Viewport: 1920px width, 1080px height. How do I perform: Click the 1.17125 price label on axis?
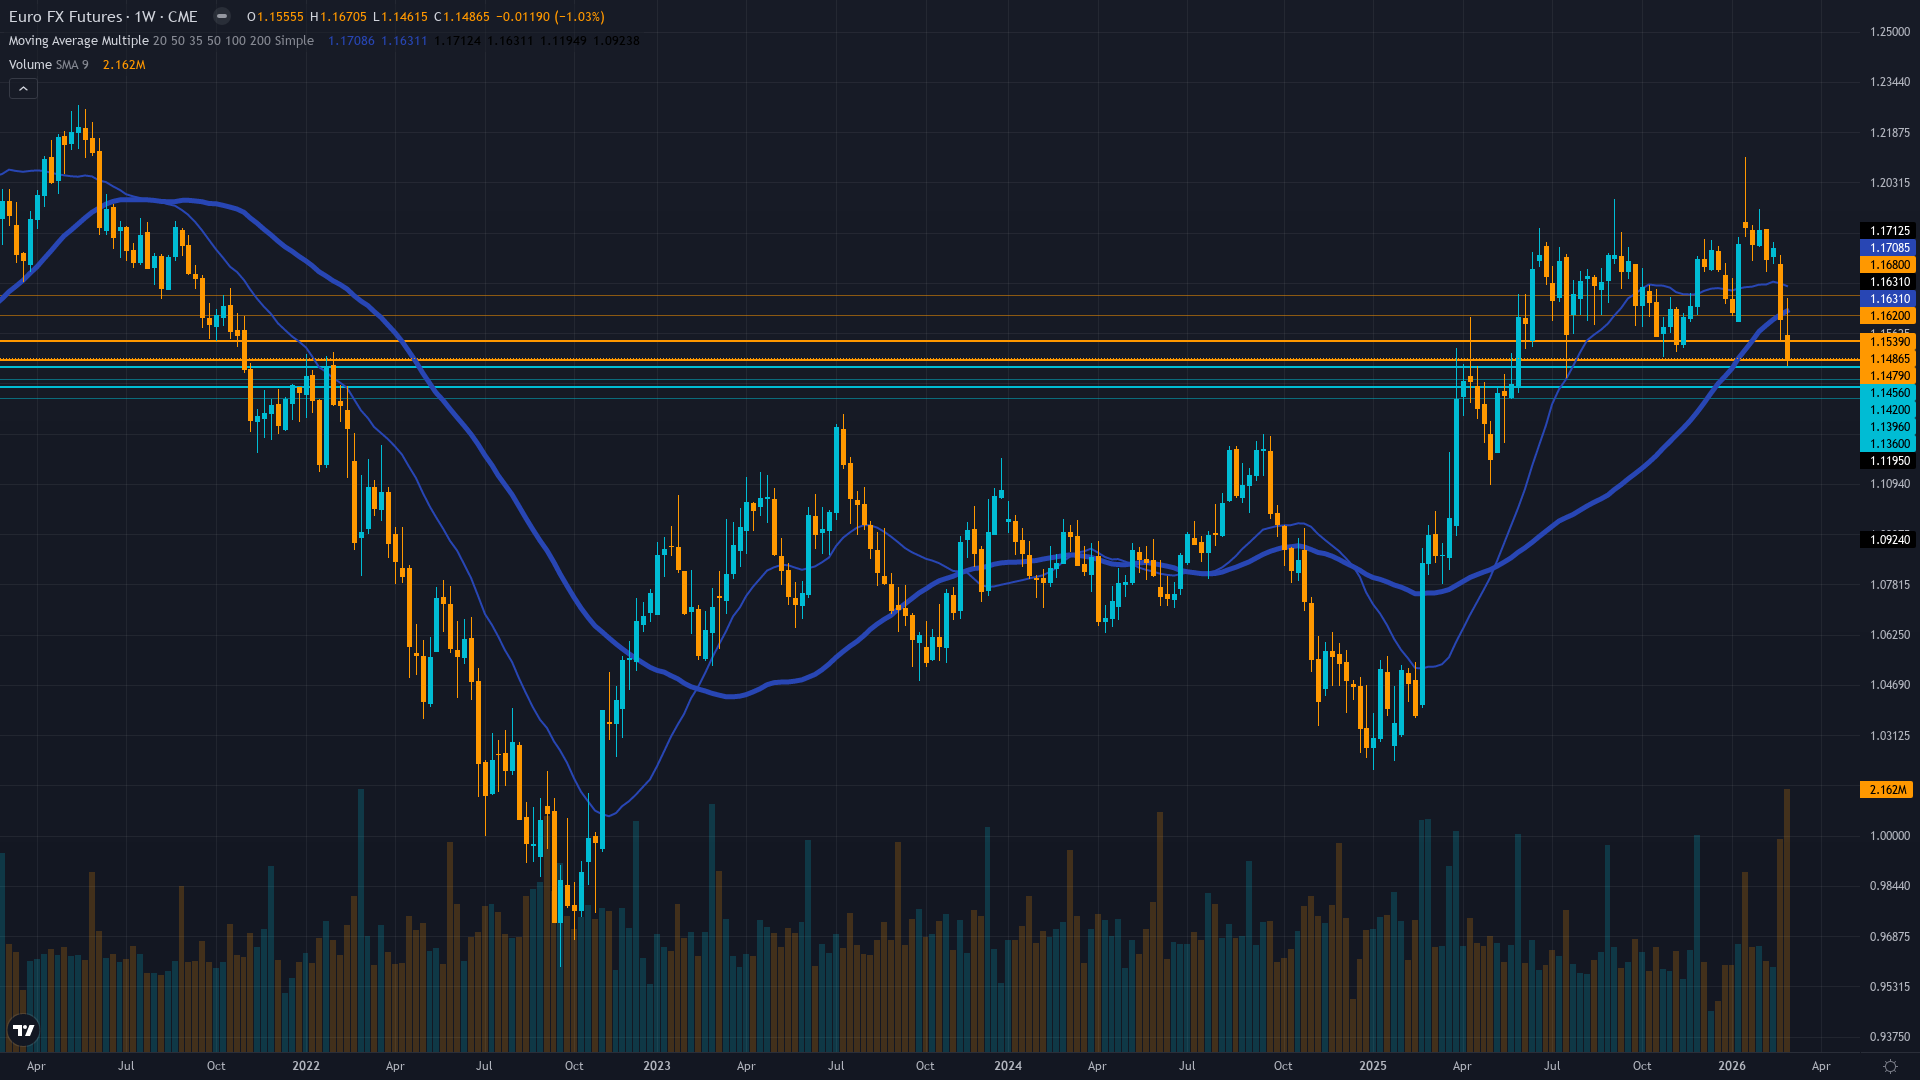pyautogui.click(x=1887, y=231)
